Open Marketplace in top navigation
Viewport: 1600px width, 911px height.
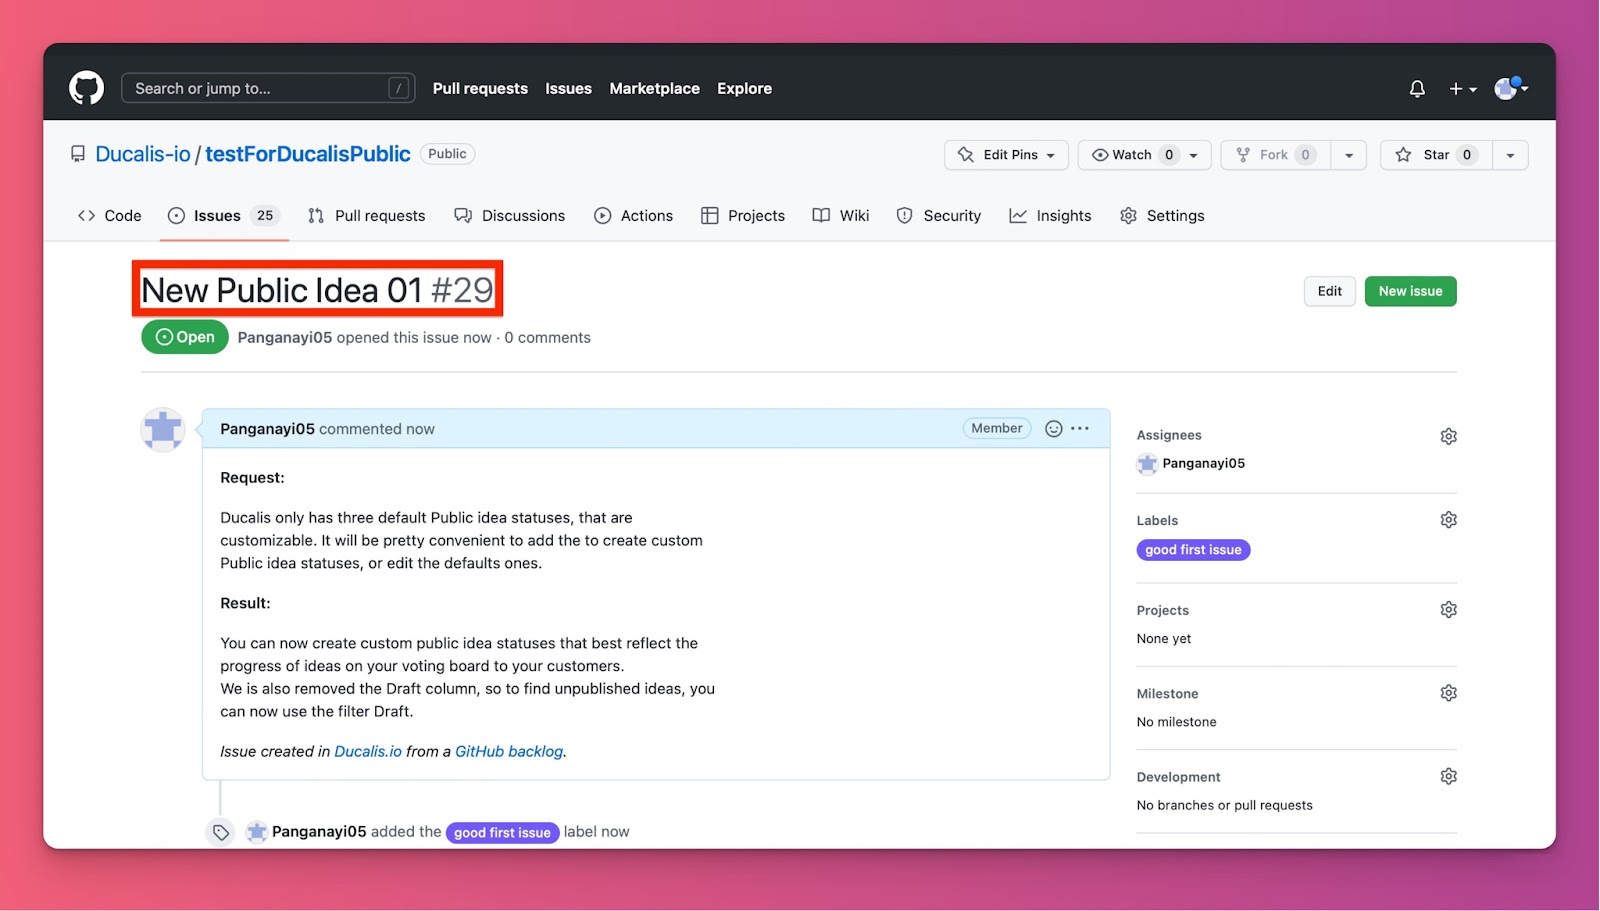point(654,88)
